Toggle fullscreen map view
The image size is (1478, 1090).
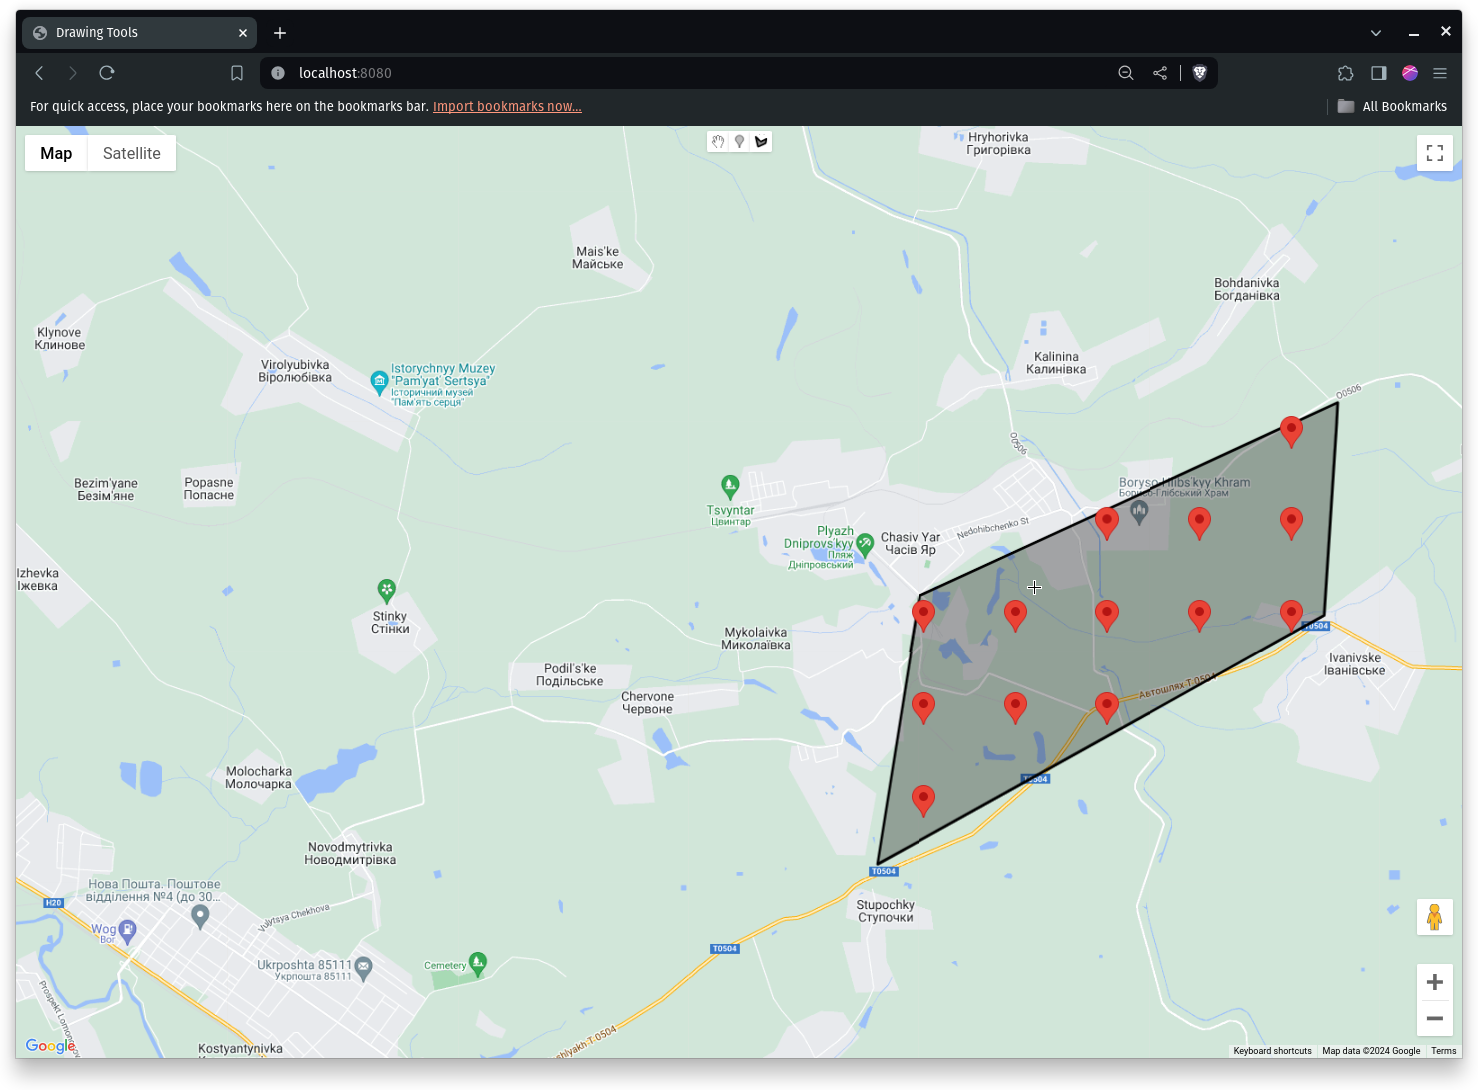point(1435,153)
